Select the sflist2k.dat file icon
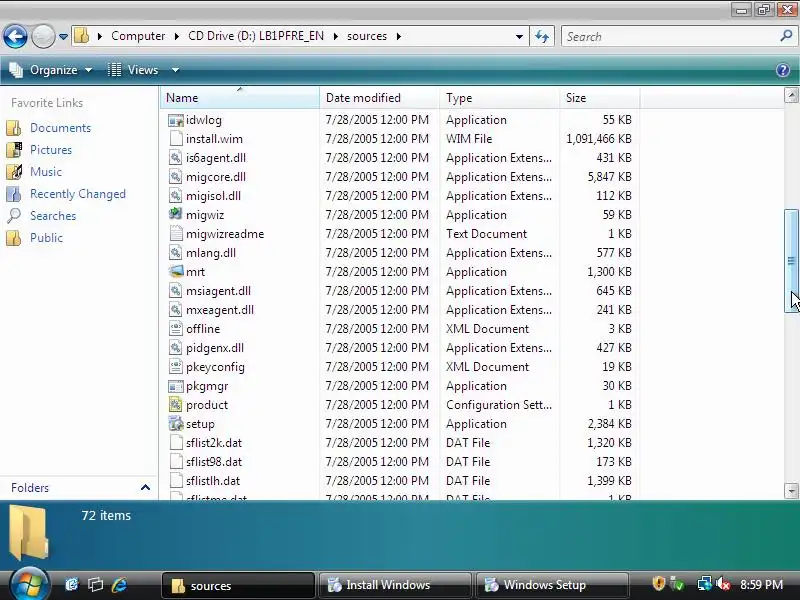The width and height of the screenshot is (800, 600). point(176,443)
